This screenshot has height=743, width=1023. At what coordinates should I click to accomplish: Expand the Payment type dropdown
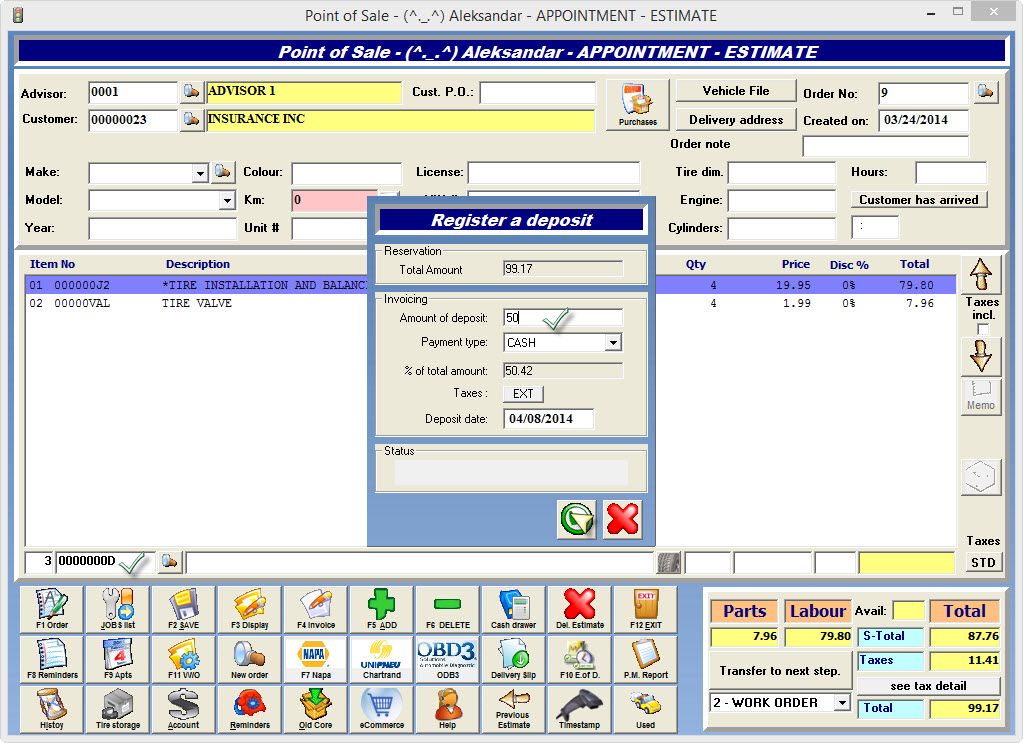(613, 342)
